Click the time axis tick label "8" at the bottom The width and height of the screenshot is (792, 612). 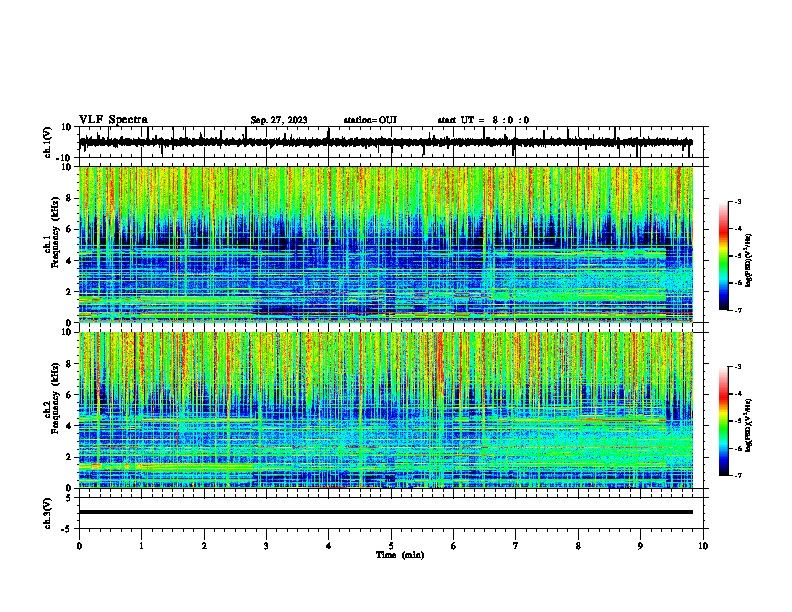[x=578, y=546]
